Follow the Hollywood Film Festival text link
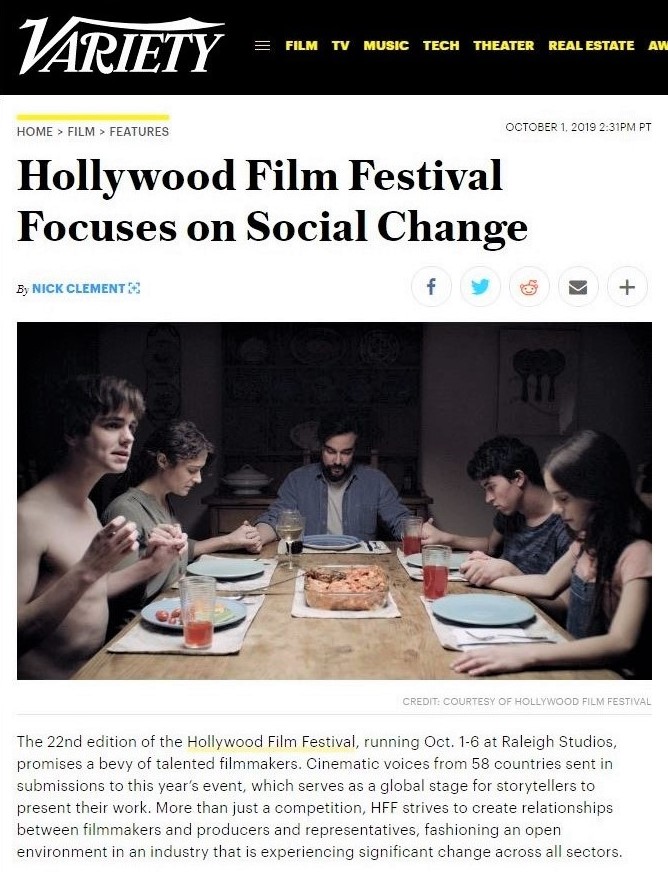 click(x=271, y=742)
